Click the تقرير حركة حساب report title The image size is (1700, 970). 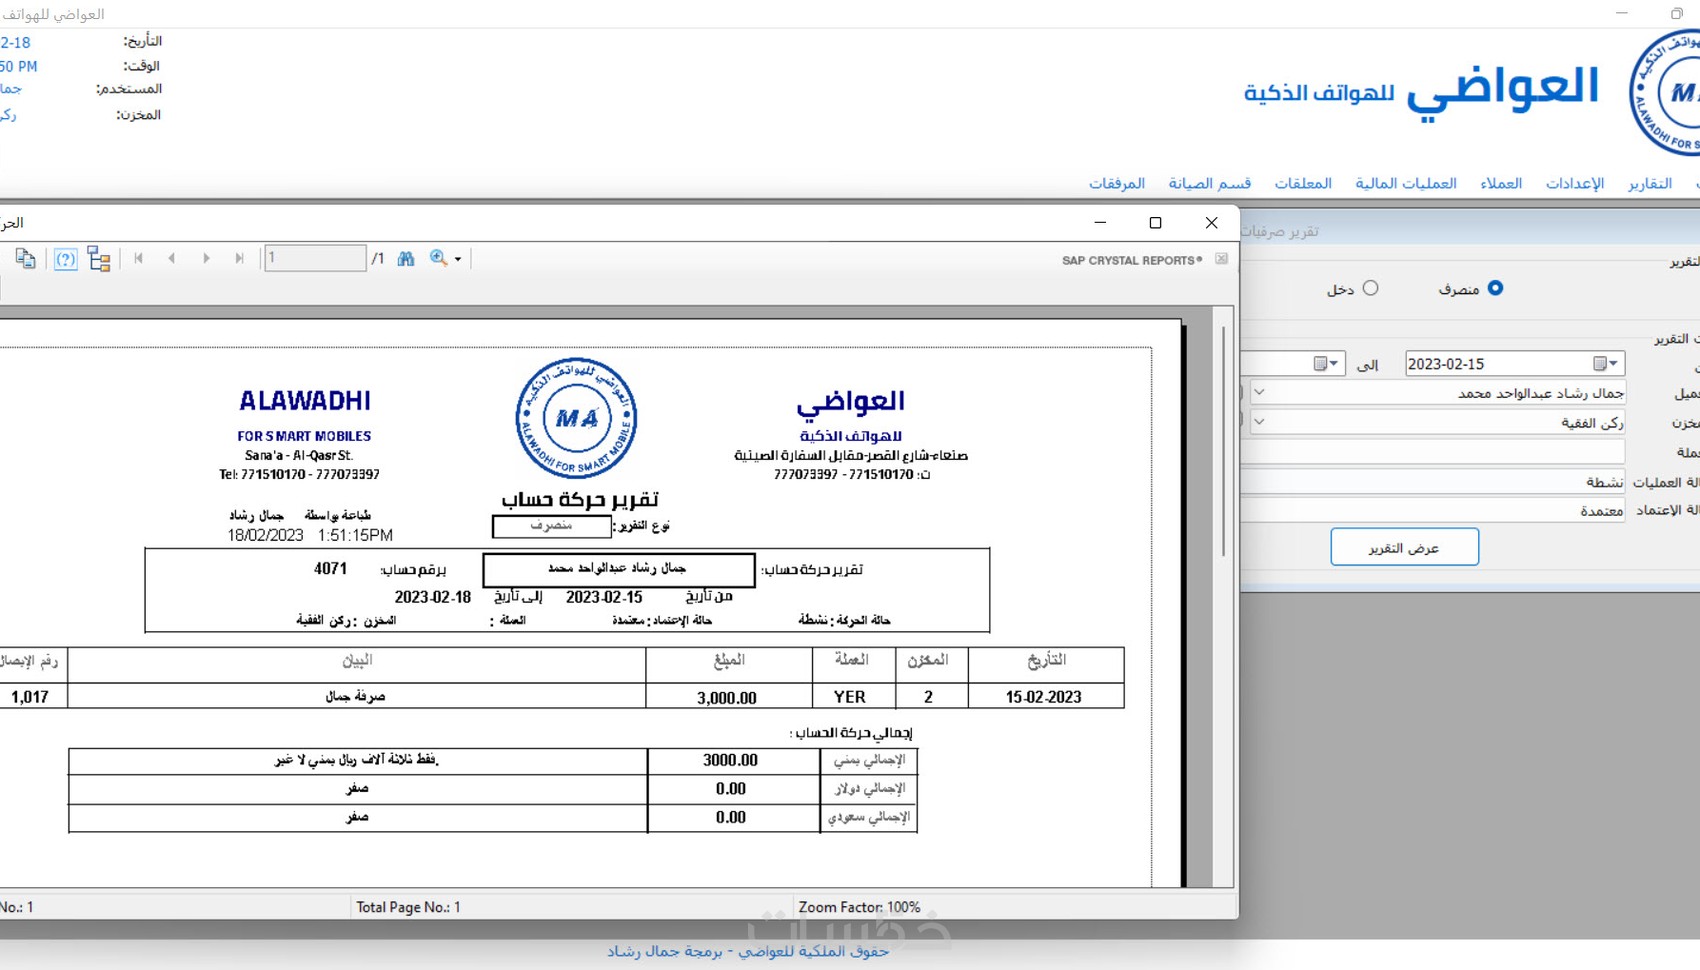[x=580, y=498]
